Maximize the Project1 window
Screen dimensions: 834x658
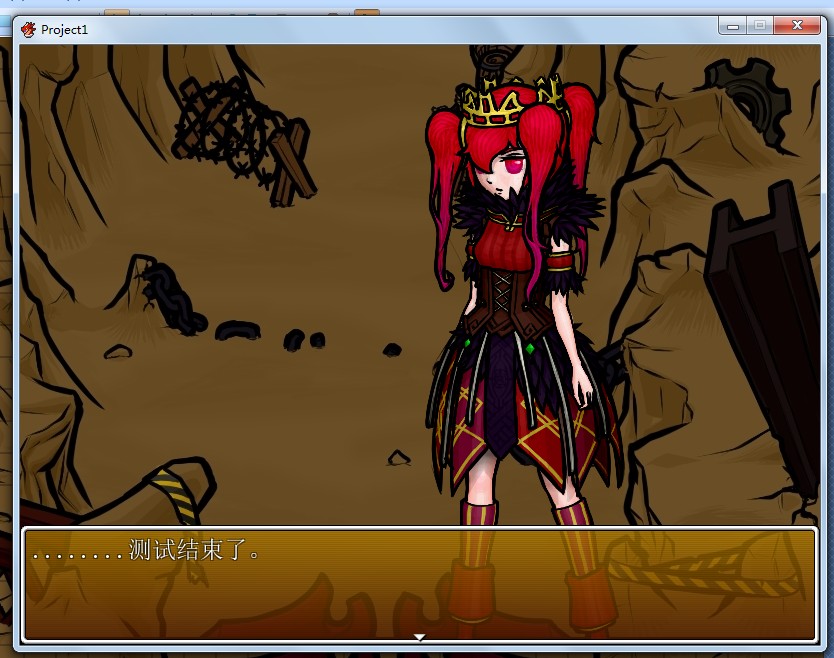760,26
